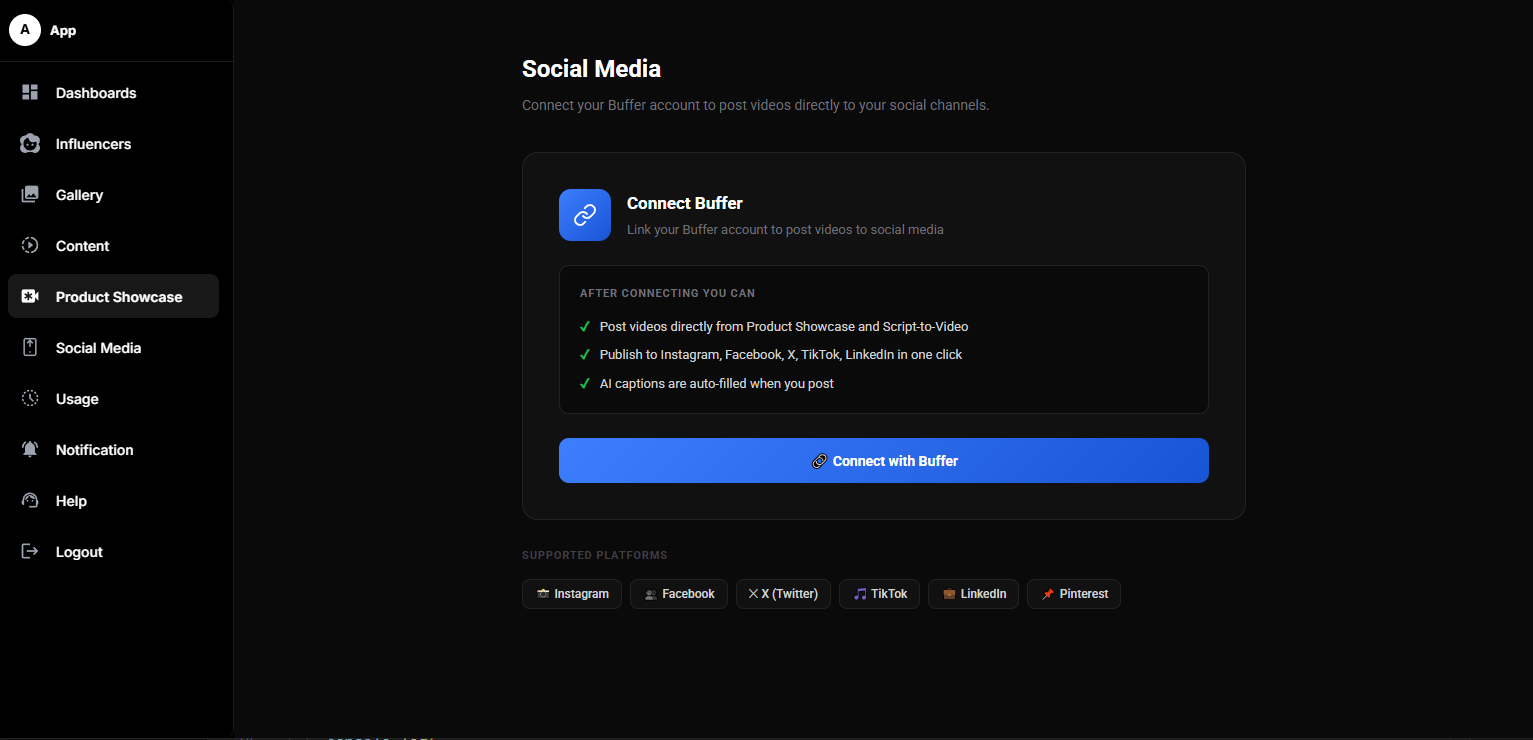
Task: Click the Gallery images icon
Action: point(30,194)
